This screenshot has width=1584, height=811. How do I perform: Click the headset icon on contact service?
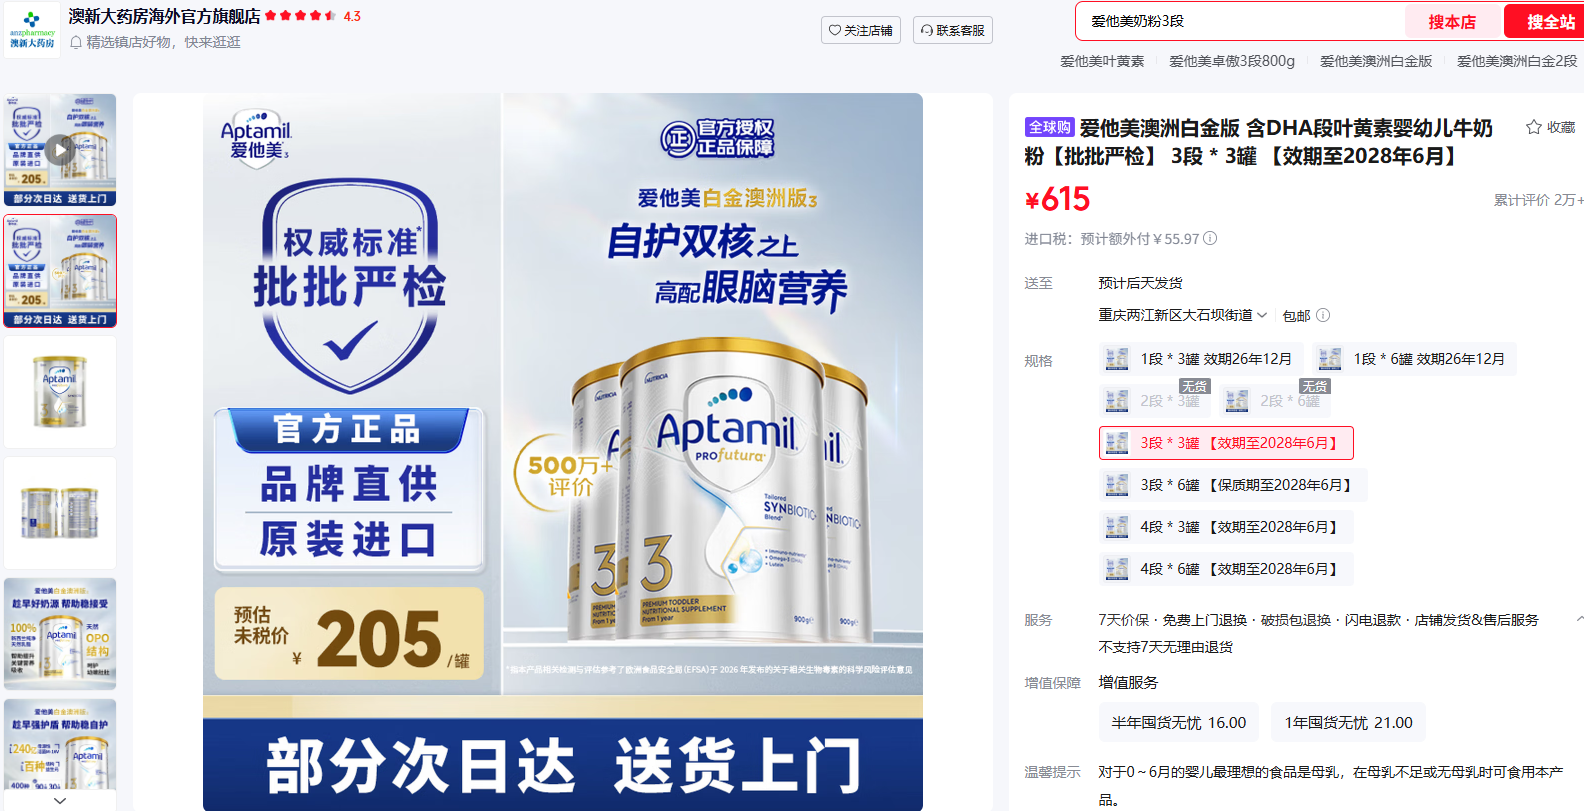(927, 31)
